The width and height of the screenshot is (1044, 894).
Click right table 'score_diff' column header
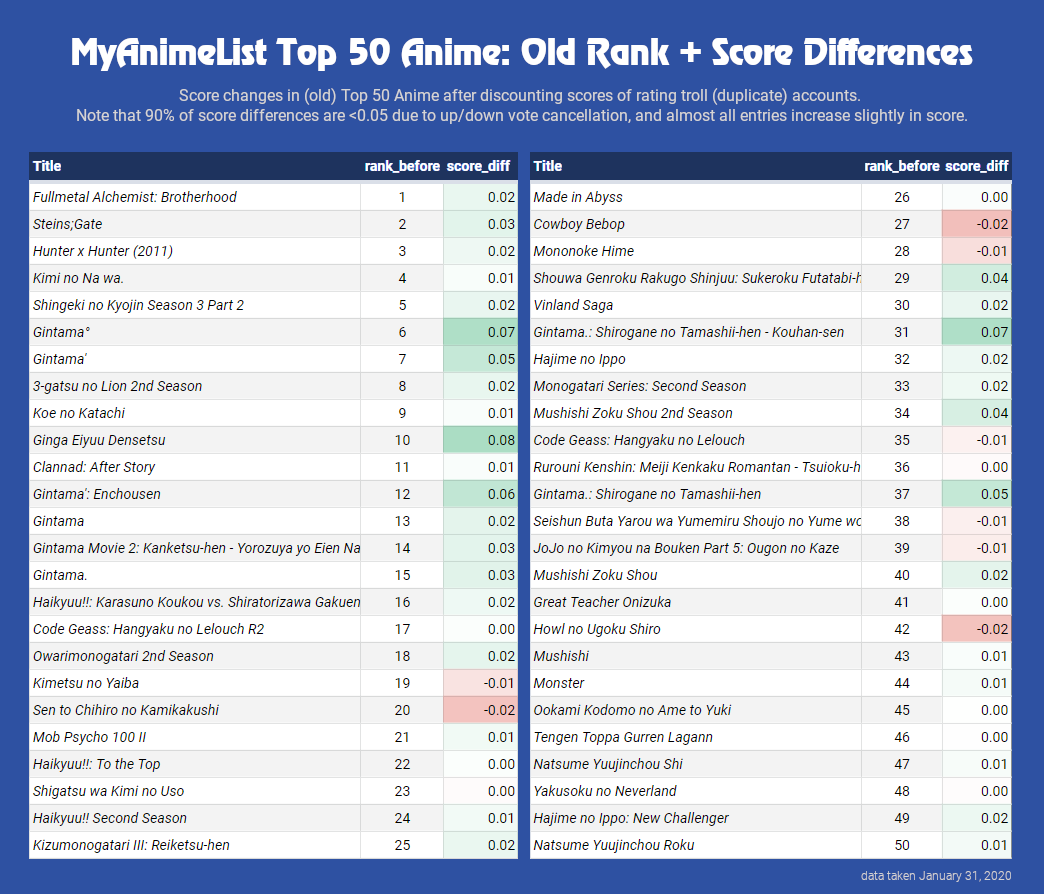(977, 166)
